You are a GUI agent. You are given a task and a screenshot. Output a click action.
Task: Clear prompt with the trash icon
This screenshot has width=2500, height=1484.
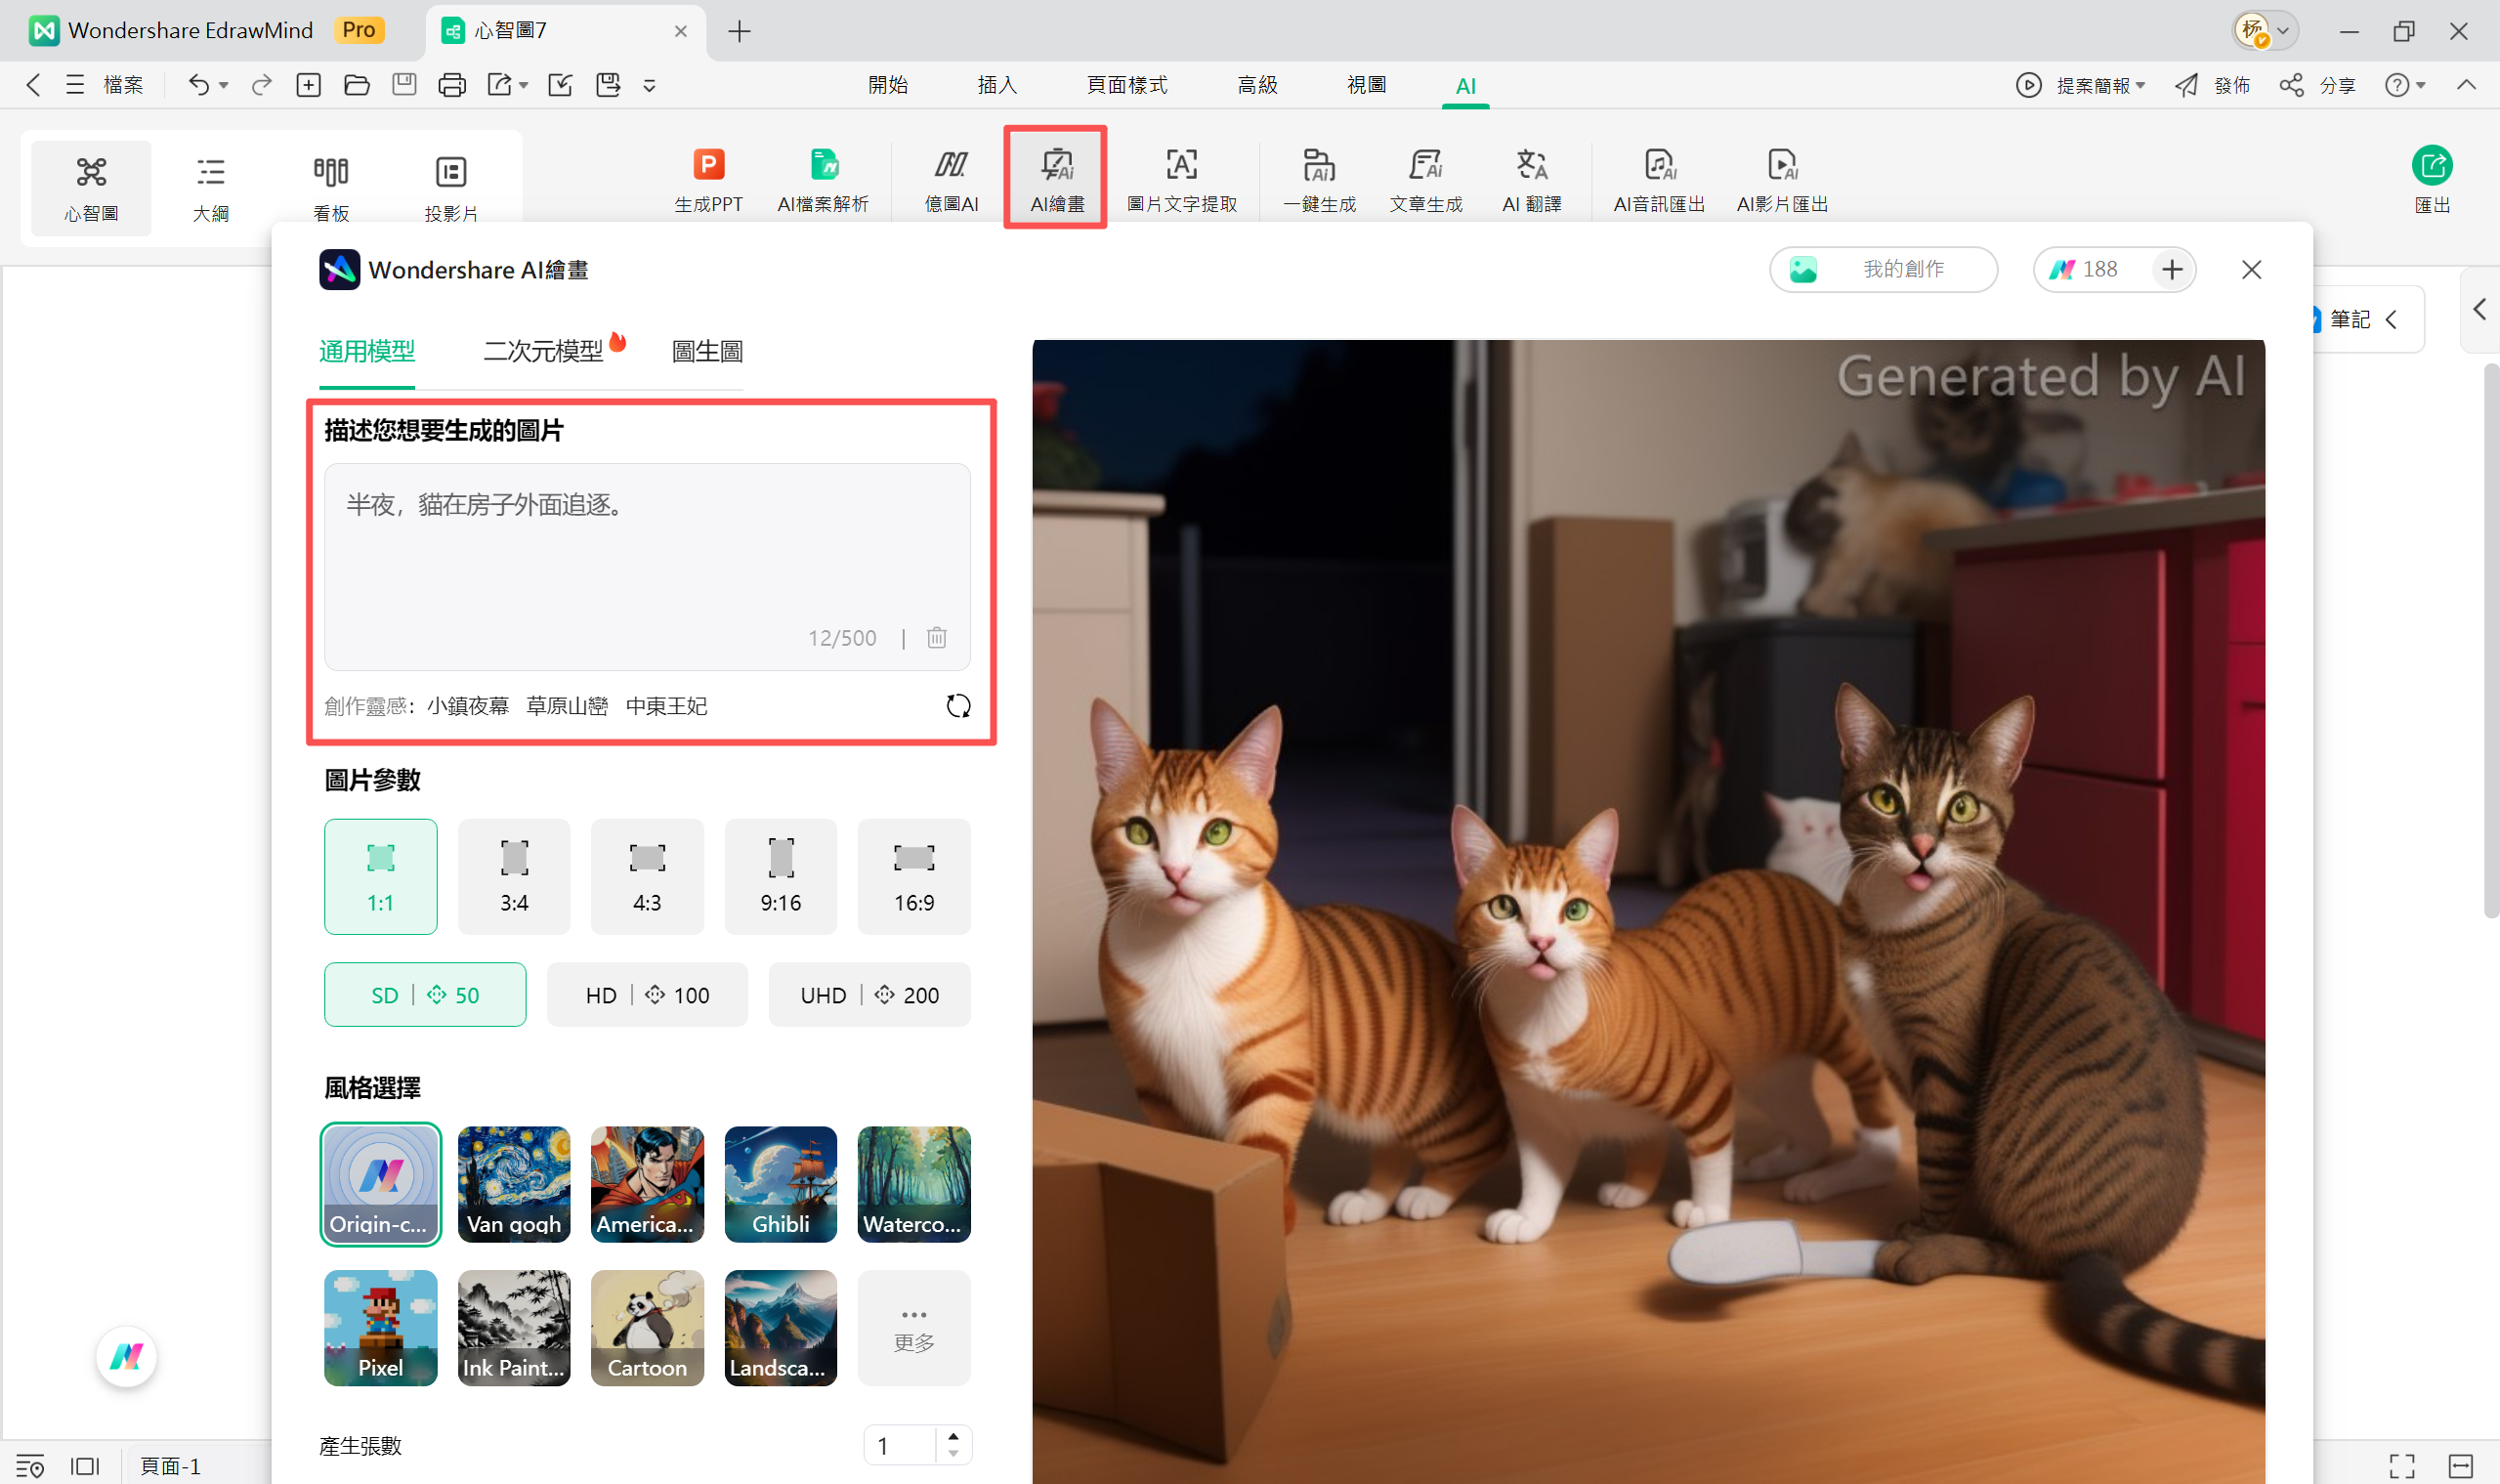pos(936,638)
